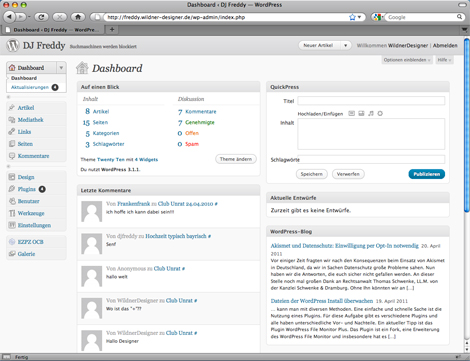Collapse the Dashboard menu arrow in sidebar
470x361 pixels.
coord(61,68)
